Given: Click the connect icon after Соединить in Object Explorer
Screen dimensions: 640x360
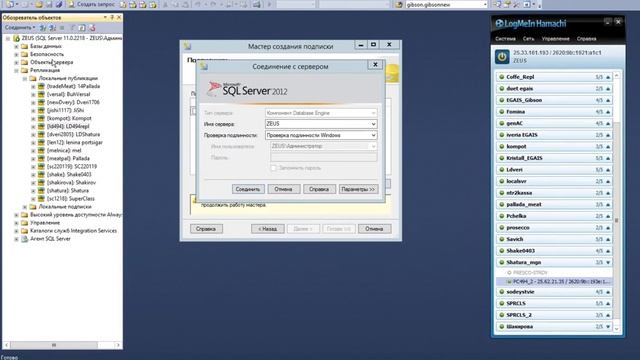Looking at the screenshot, I should point(42,28).
